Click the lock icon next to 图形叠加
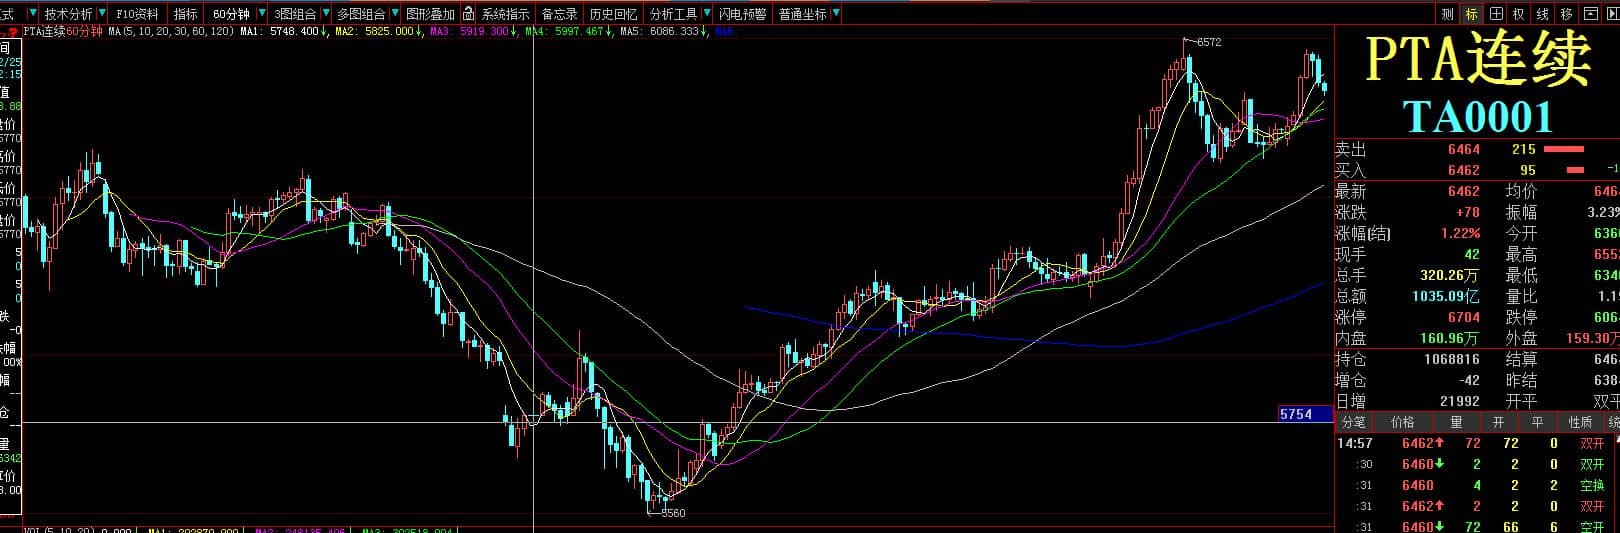1620x533 pixels. (x=468, y=14)
